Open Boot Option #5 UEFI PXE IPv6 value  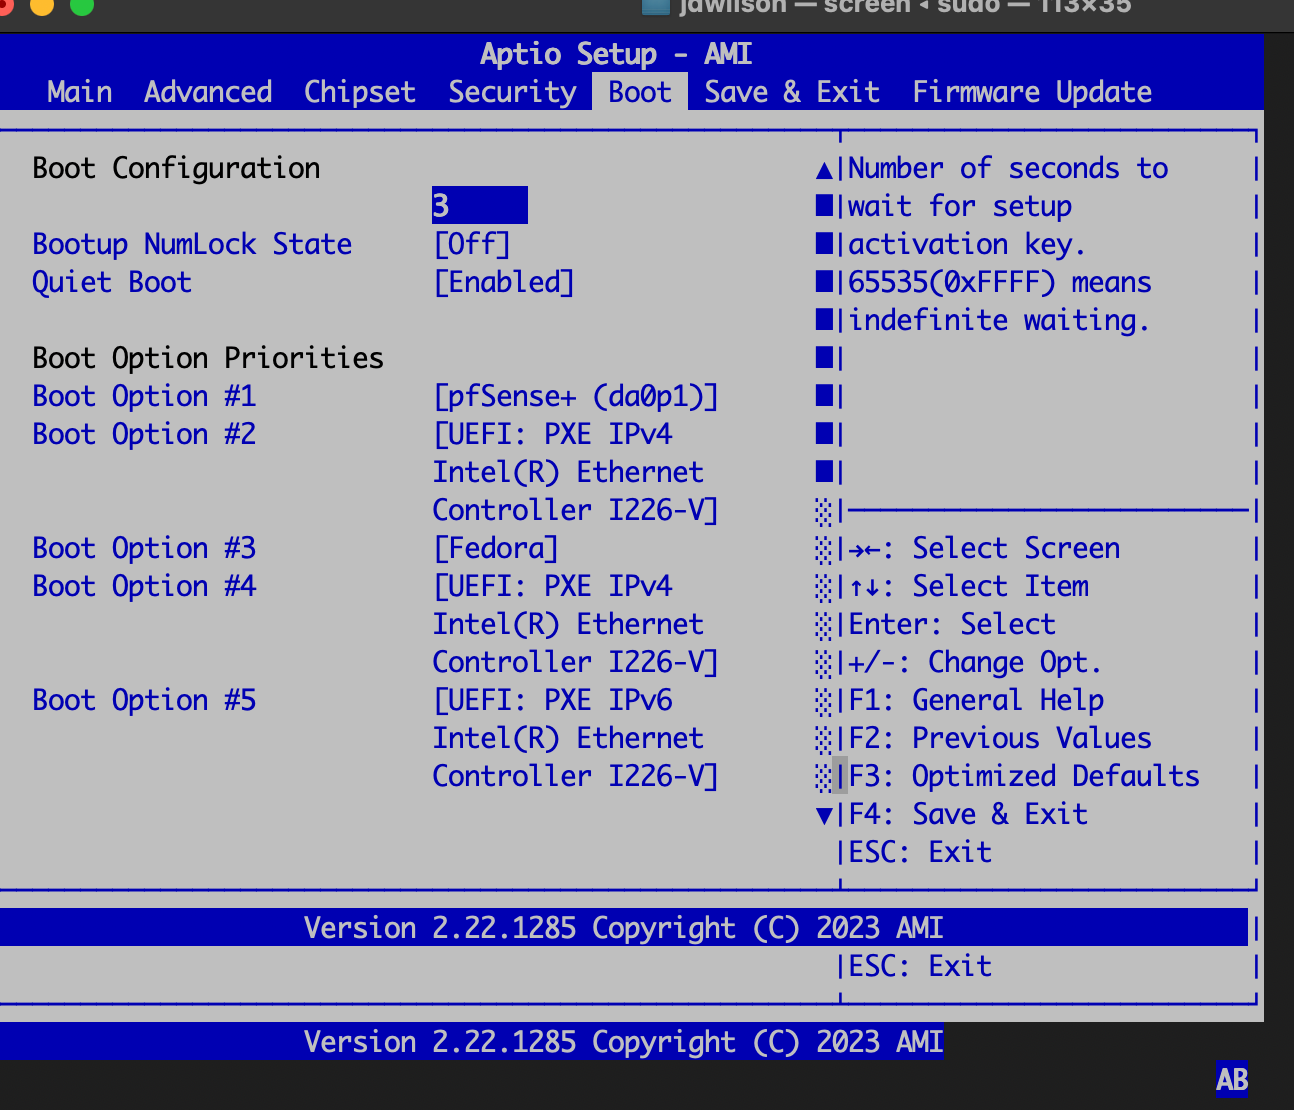click(x=576, y=738)
